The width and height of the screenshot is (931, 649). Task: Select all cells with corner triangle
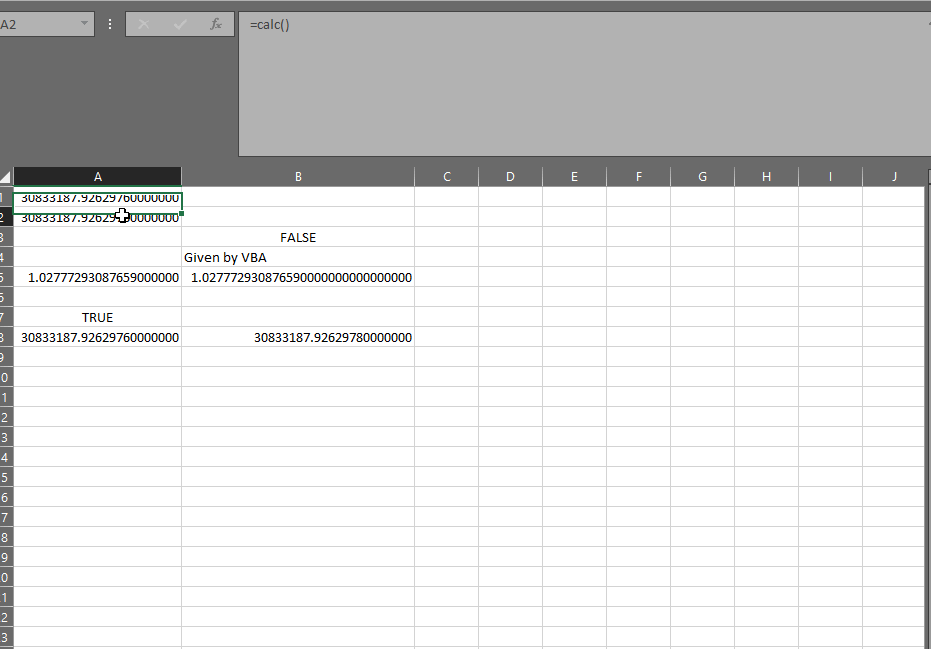(x=6, y=176)
